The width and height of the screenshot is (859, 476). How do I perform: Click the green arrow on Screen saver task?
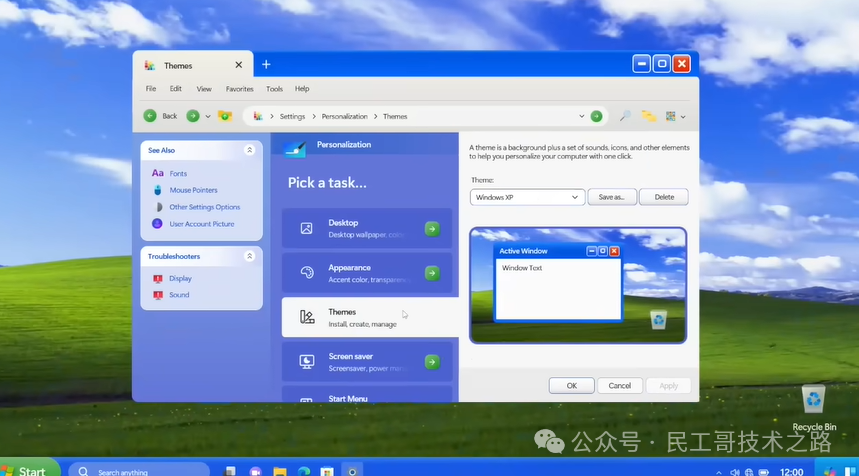tap(432, 362)
